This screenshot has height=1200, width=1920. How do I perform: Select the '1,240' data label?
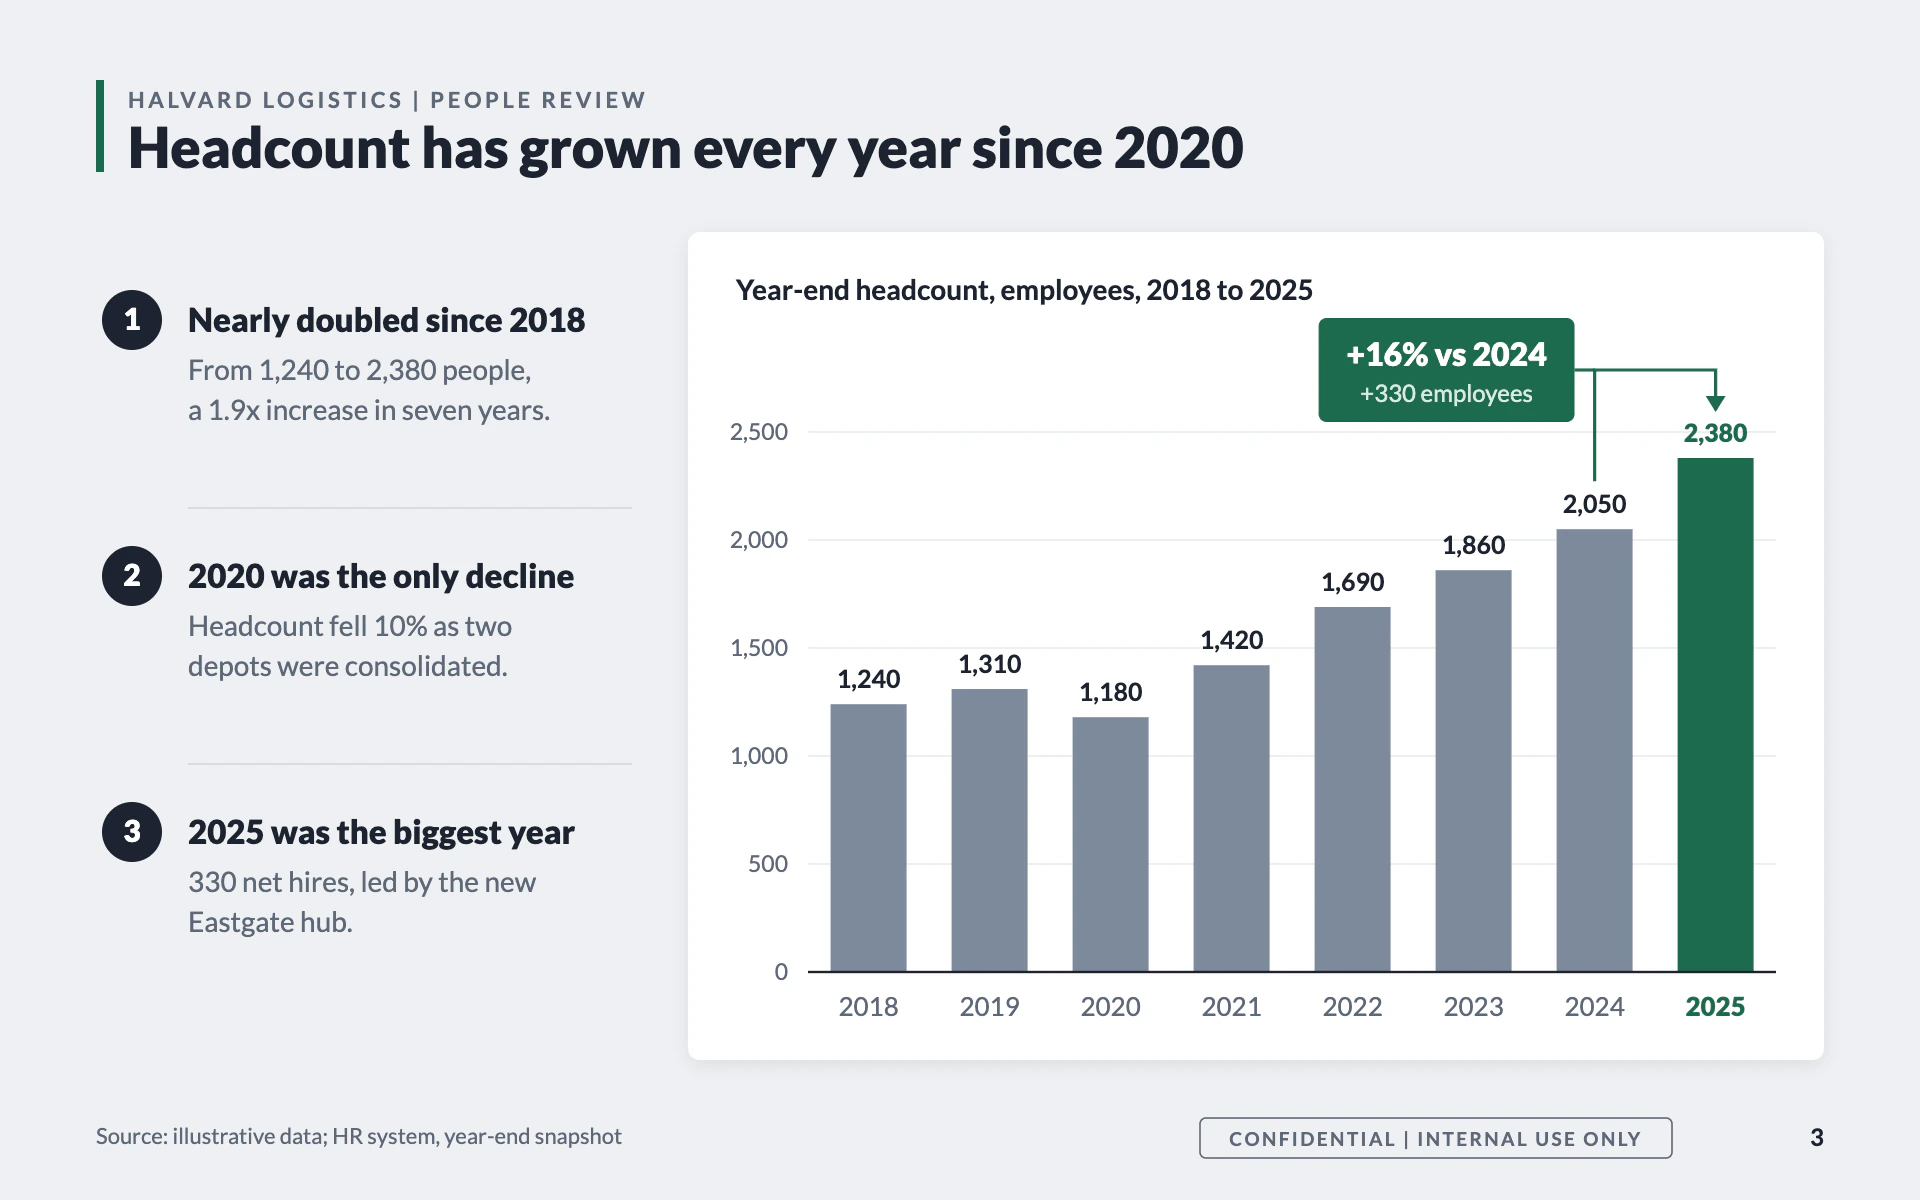click(868, 679)
